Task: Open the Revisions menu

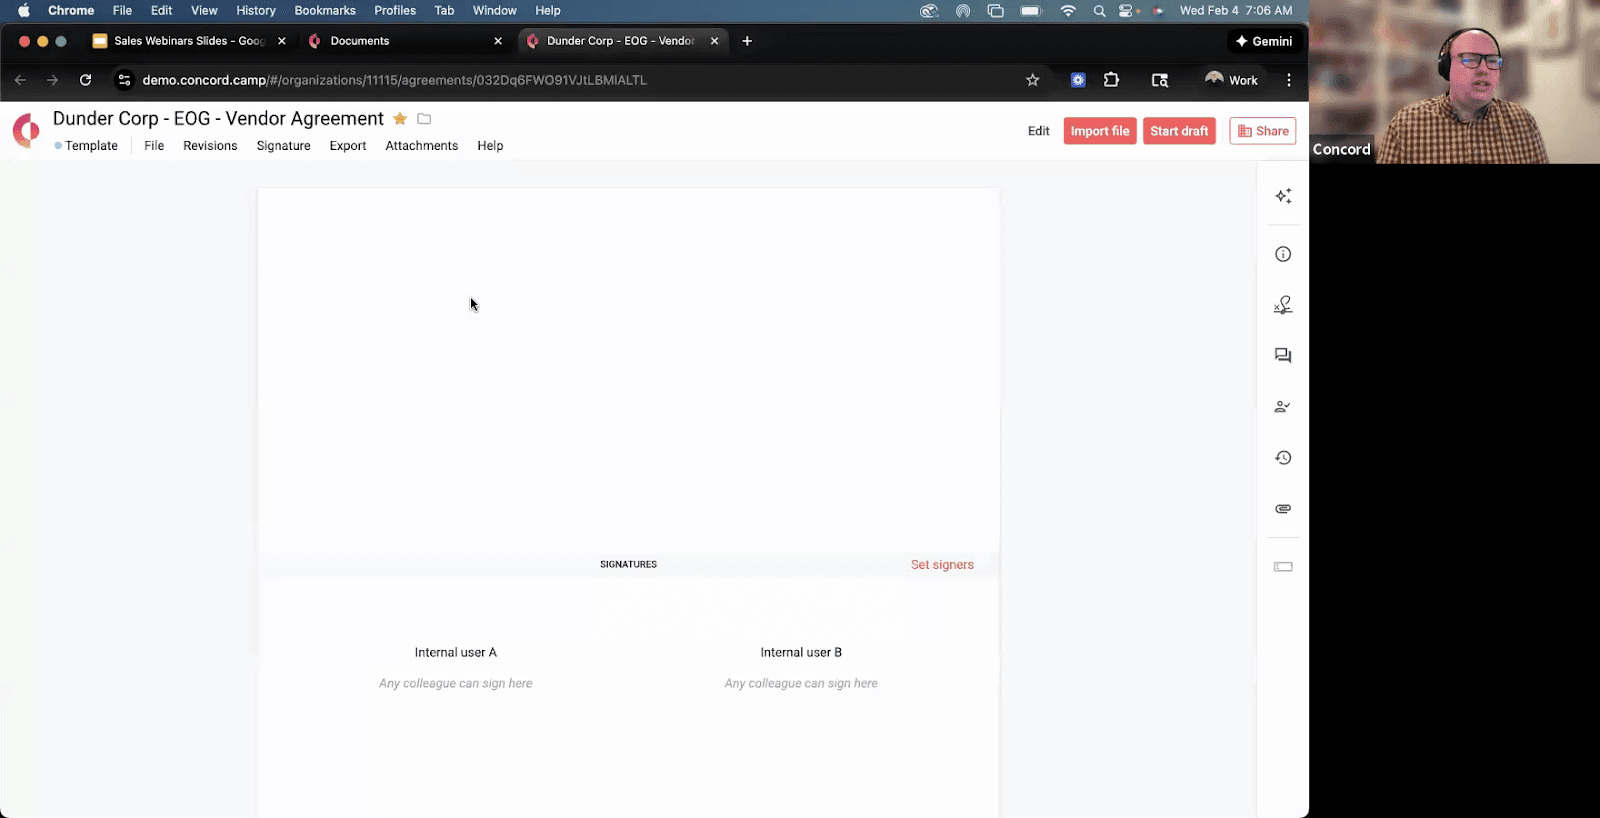Action: pos(210,146)
